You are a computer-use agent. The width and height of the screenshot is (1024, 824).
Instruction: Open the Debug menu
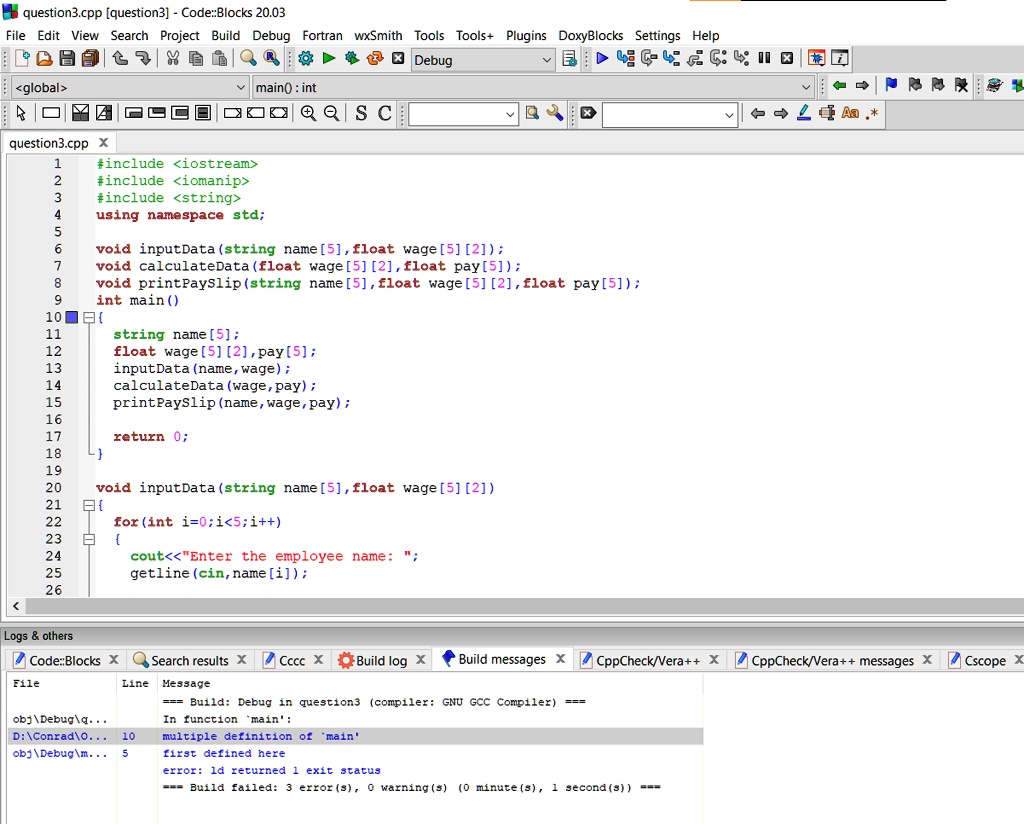[x=271, y=35]
